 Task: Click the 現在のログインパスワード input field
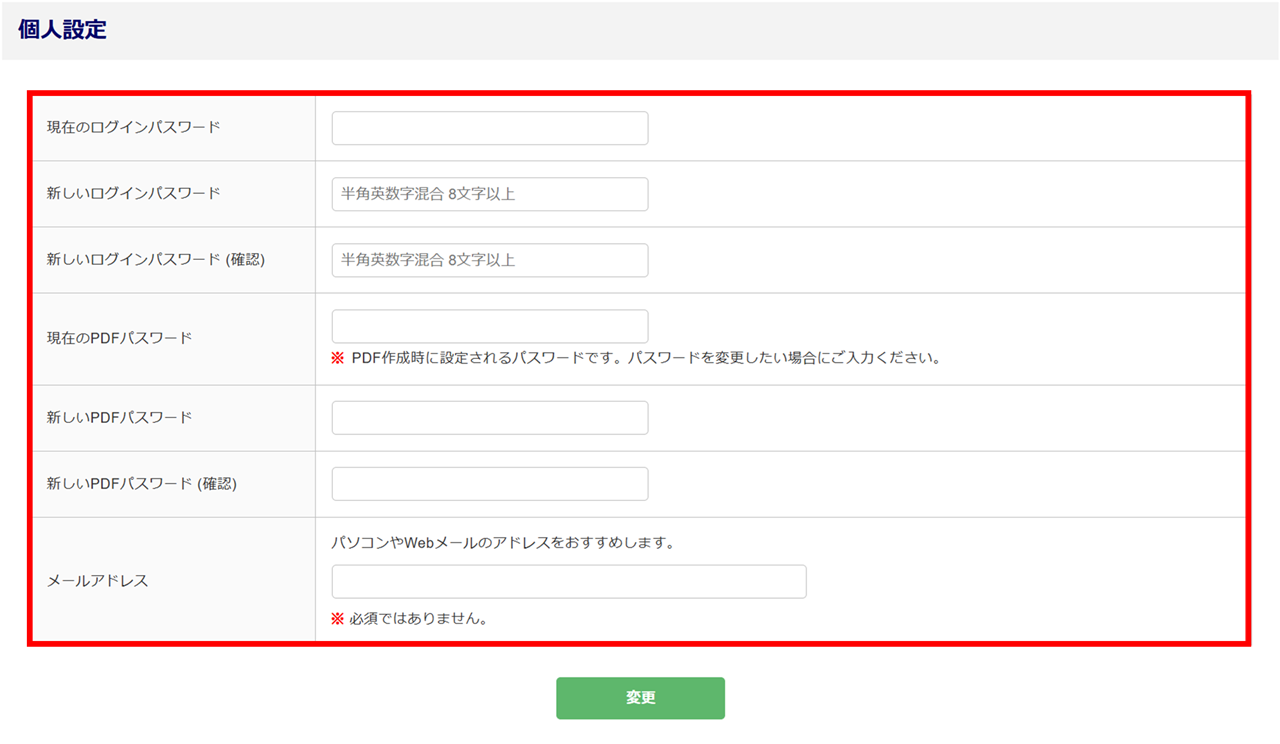[x=489, y=128]
